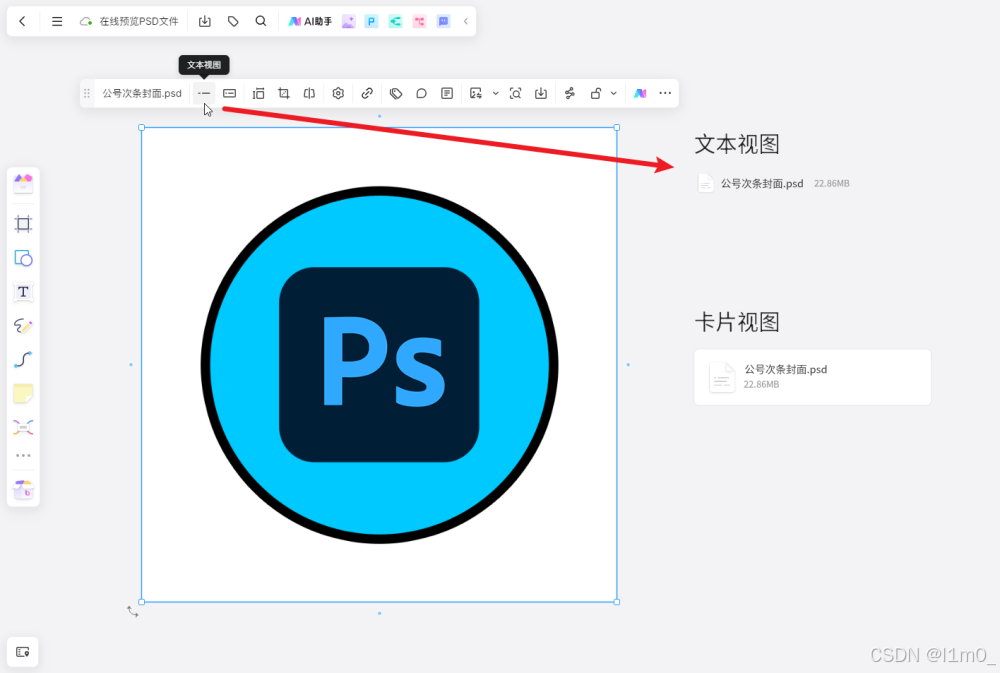Open the hexagon settings icon in toolbar
Image resolution: width=1000 pixels, height=673 pixels.
point(338,93)
